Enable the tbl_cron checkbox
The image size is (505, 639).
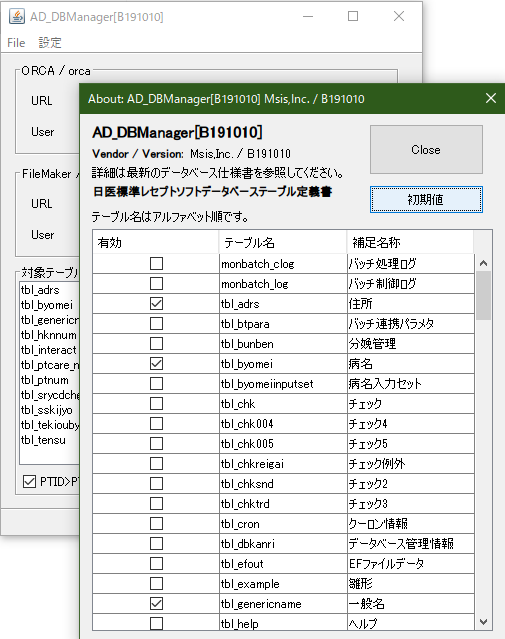(x=157, y=524)
